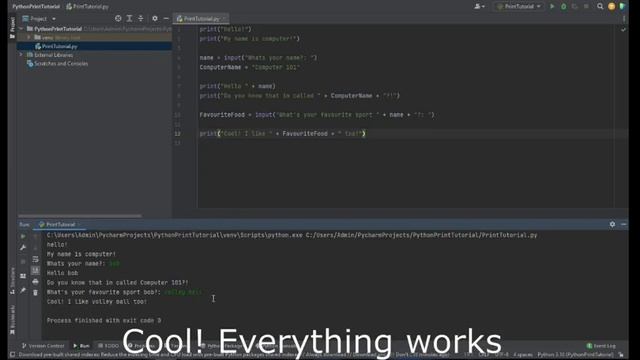Click the wrench icon in Run panel
The image size is (640, 360).
tap(23, 248)
